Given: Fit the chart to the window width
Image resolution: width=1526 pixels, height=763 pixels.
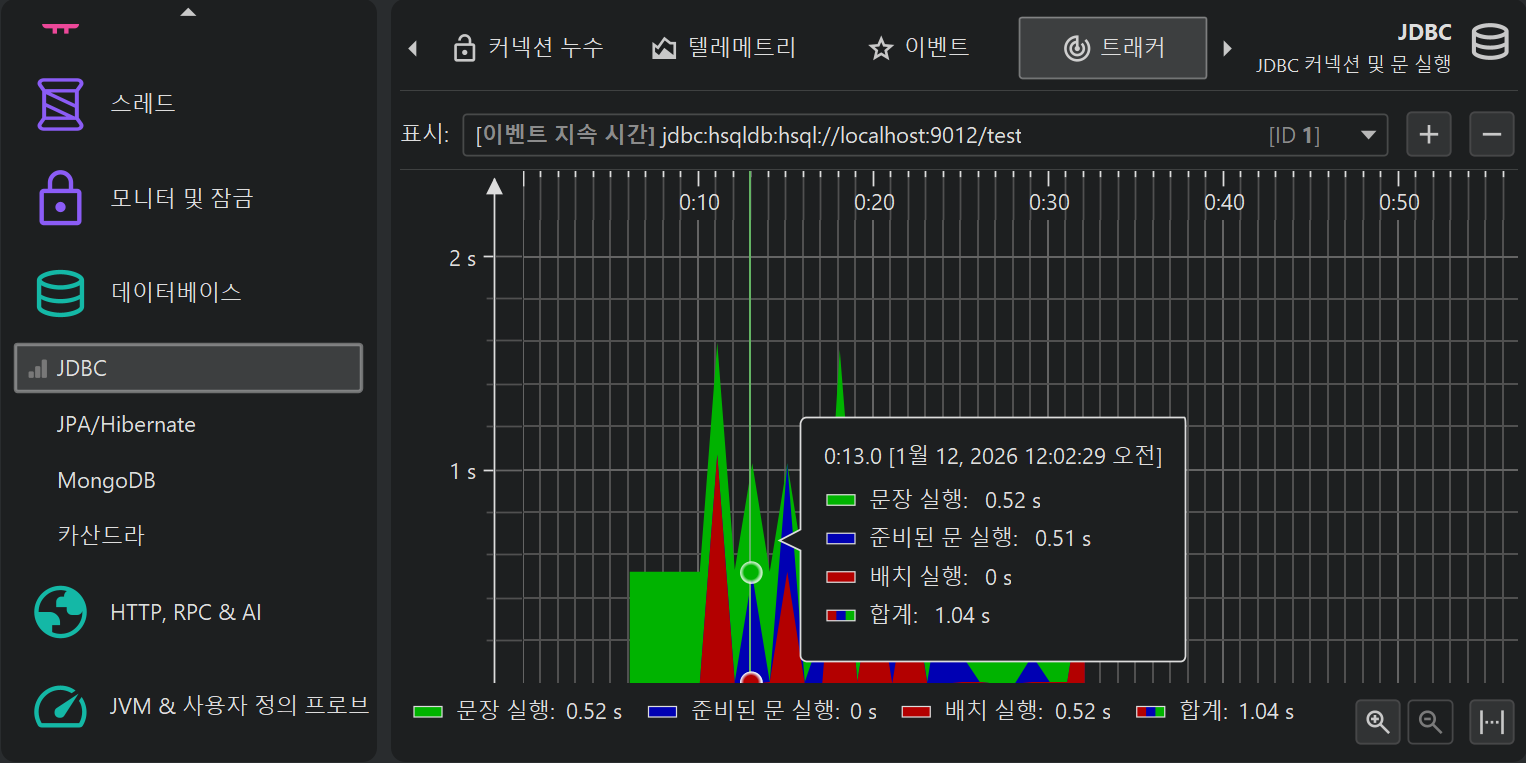Looking at the screenshot, I should tap(1492, 722).
